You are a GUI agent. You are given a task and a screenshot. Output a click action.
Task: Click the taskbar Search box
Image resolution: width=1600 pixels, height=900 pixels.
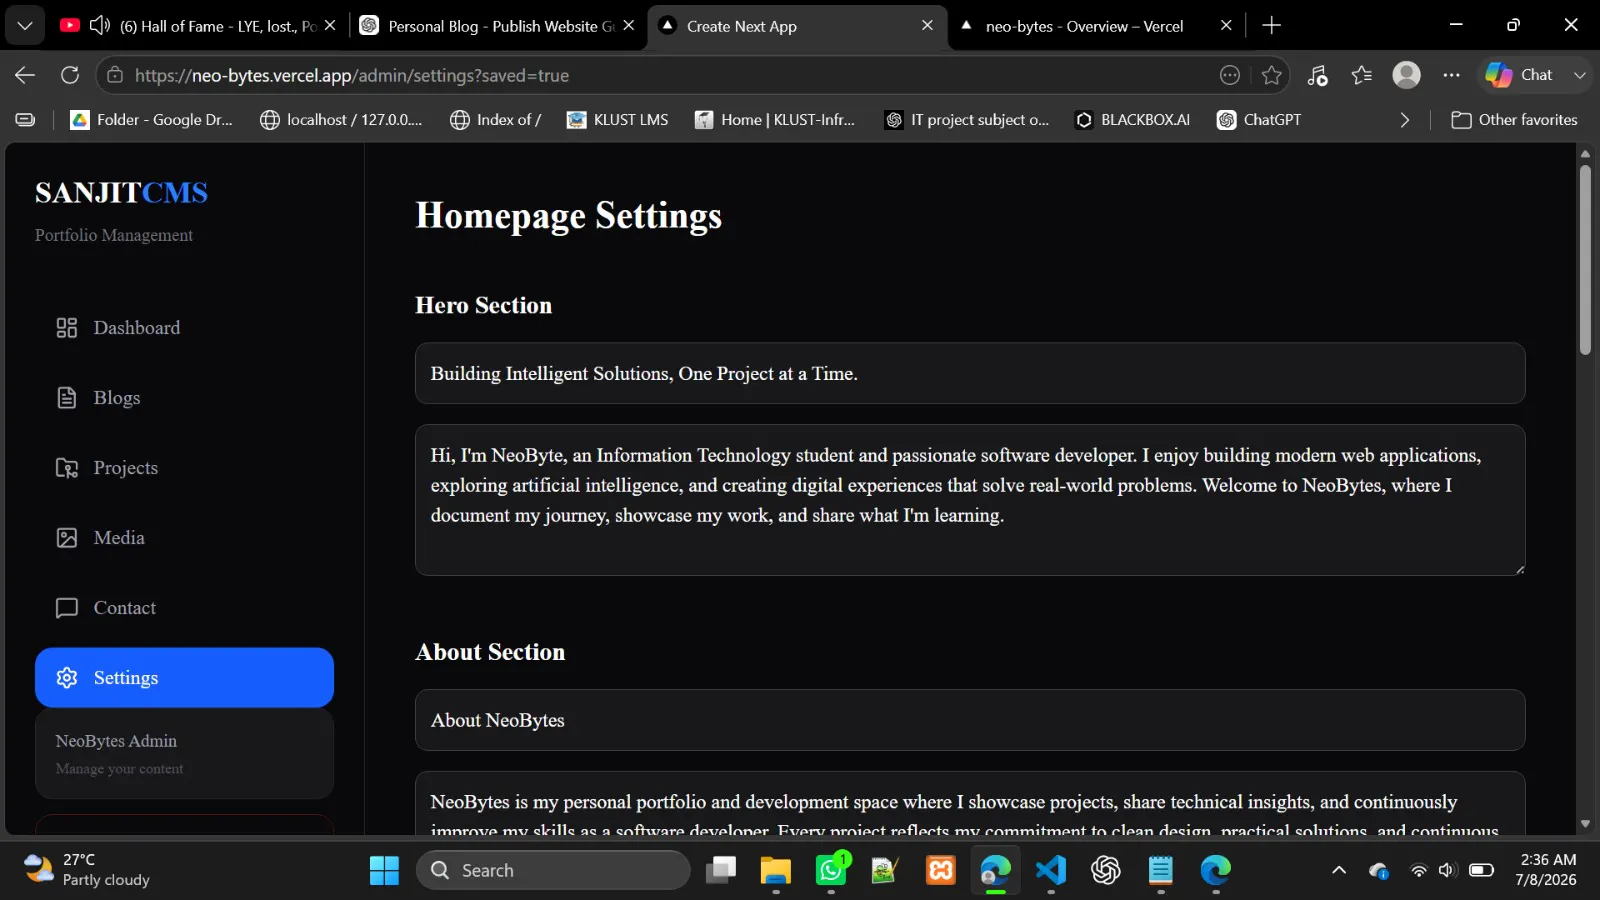tap(553, 871)
